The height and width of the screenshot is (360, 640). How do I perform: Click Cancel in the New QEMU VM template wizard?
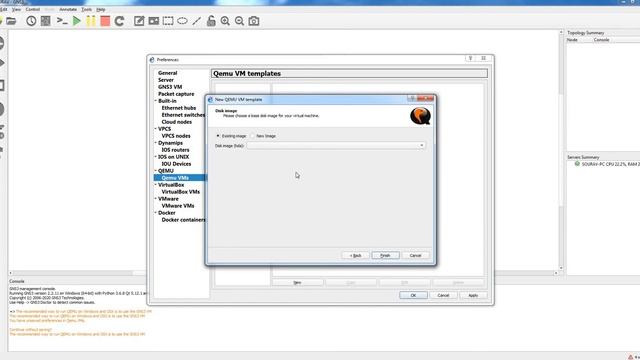click(416, 255)
